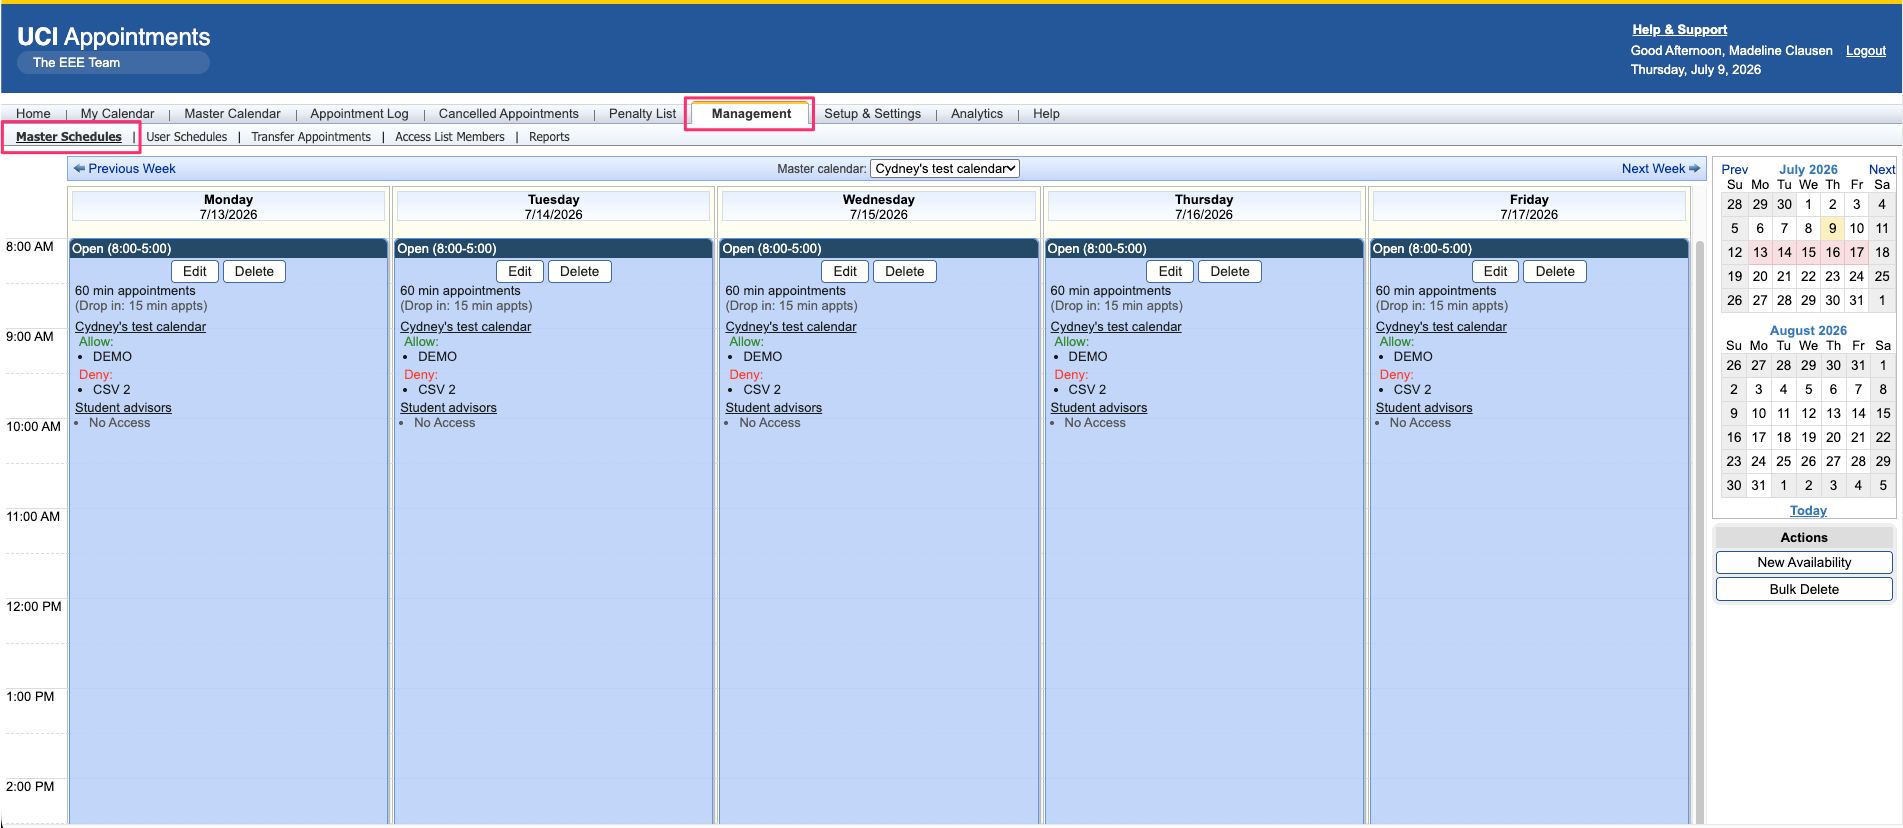Open the Analytics tab
Viewport: 1903px width, 828px height.
tap(976, 113)
